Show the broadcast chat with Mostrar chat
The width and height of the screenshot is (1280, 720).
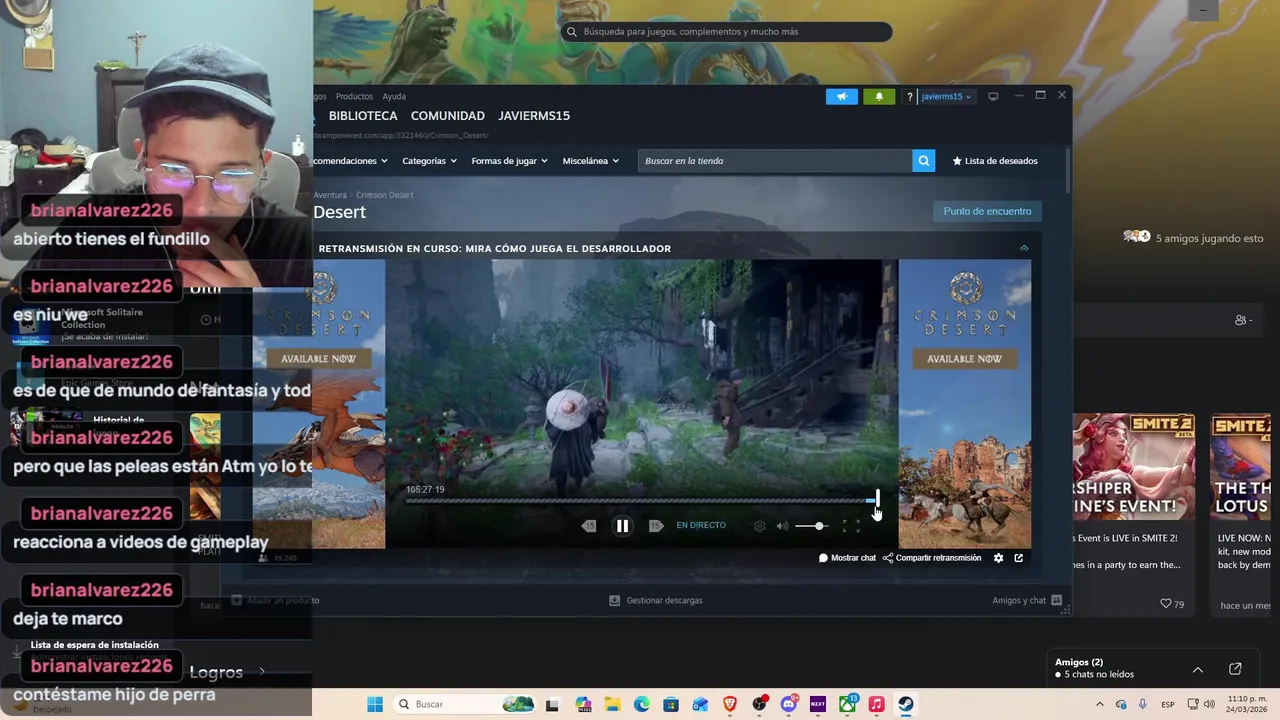click(x=847, y=558)
